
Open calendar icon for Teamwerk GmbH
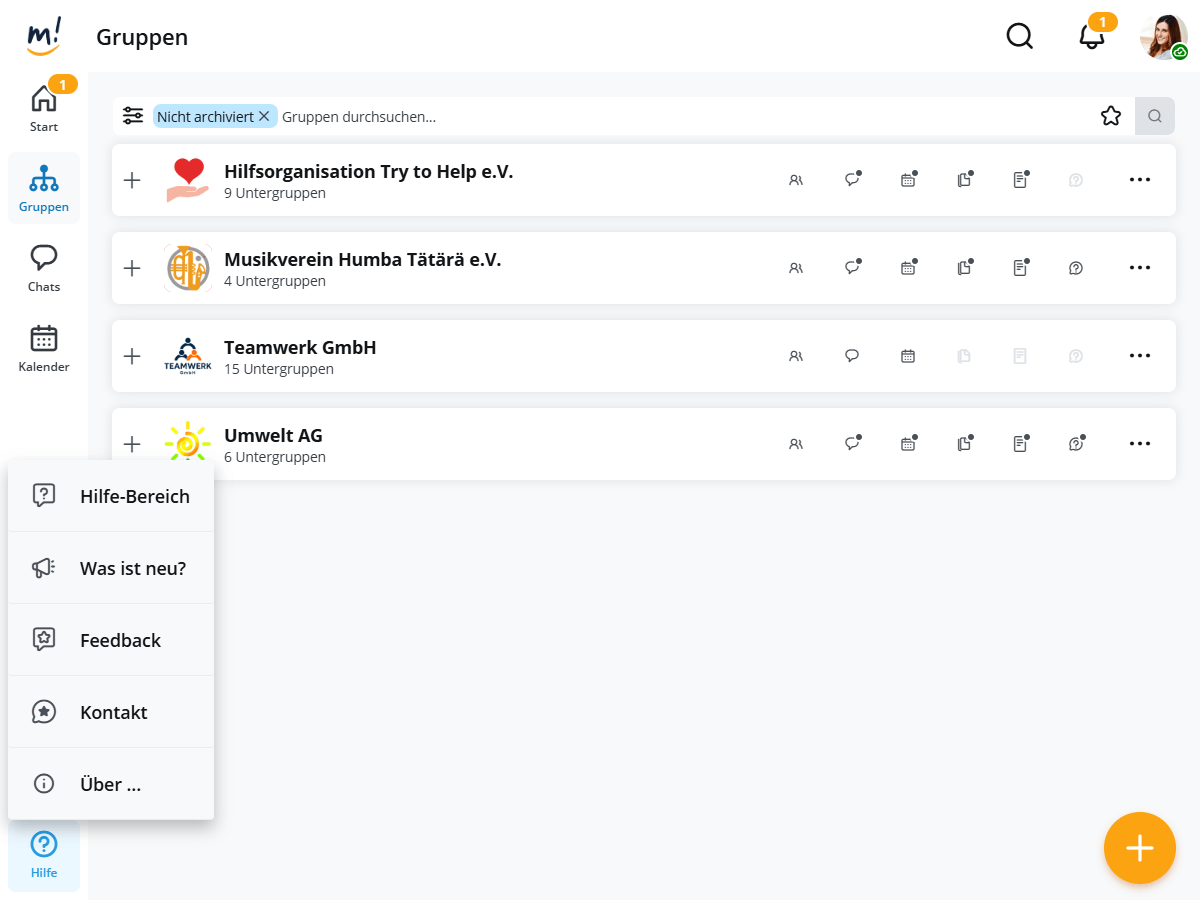[908, 356]
